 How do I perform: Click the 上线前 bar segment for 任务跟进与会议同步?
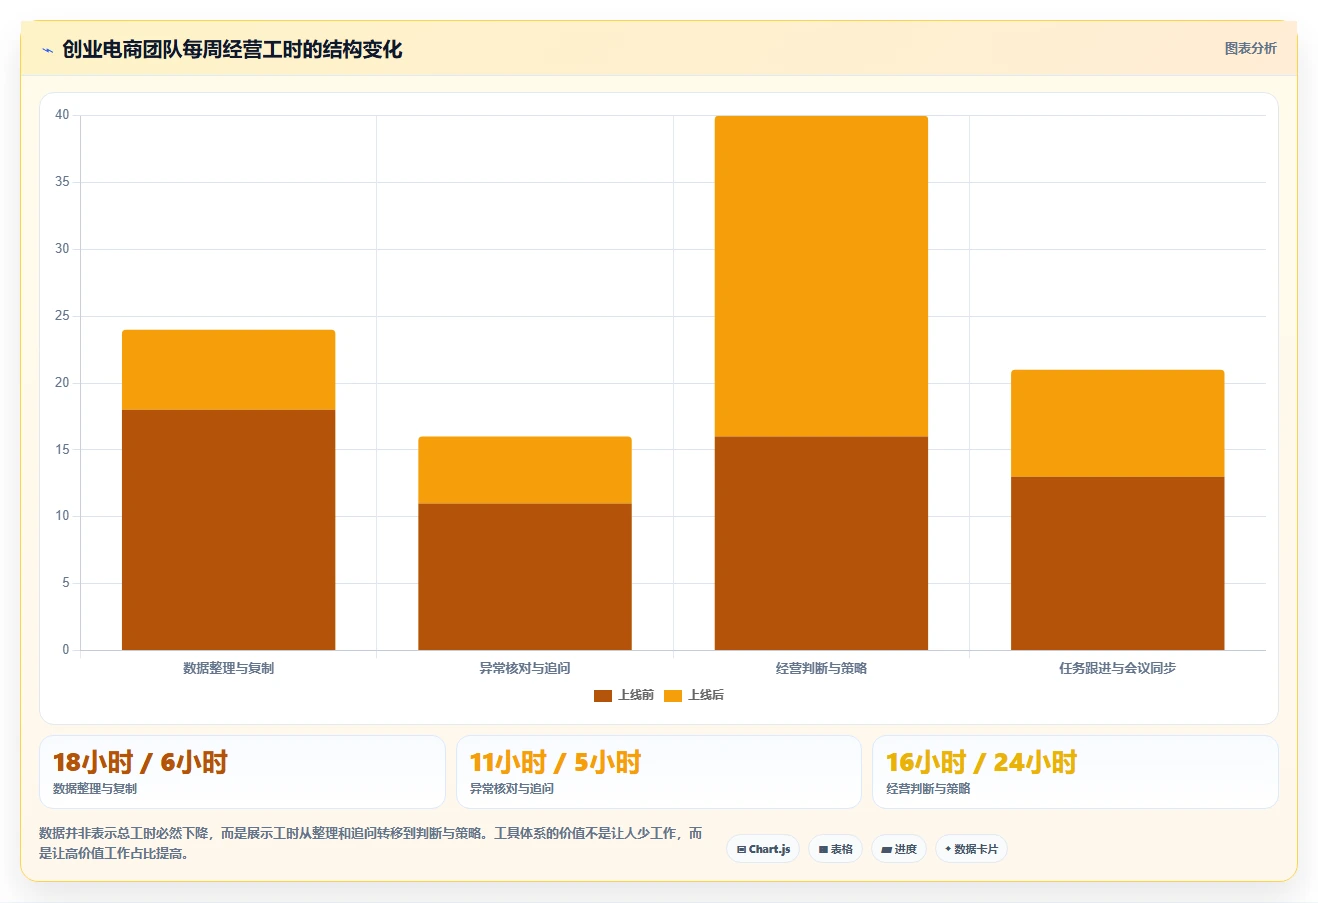click(x=1117, y=563)
